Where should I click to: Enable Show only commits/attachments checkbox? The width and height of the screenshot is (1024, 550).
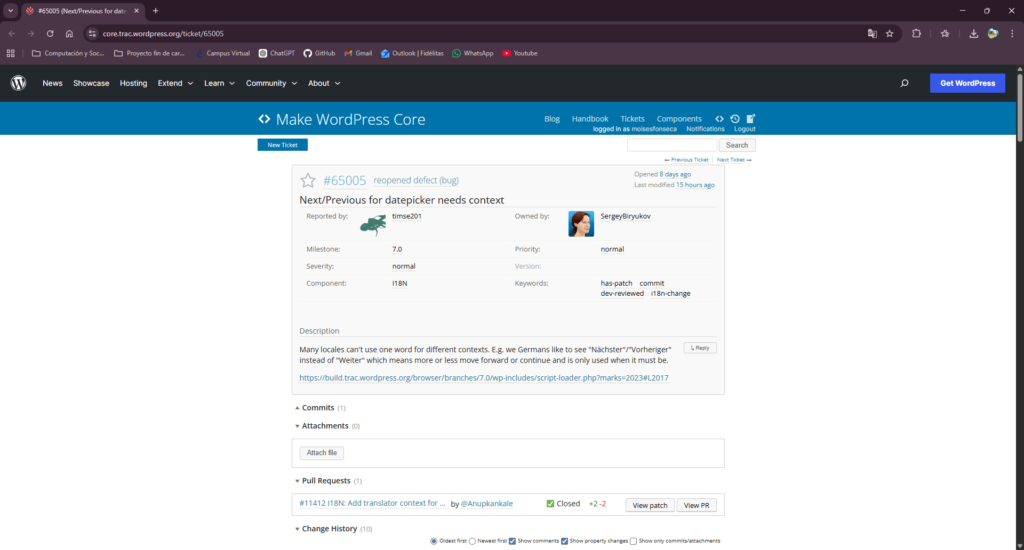633,541
